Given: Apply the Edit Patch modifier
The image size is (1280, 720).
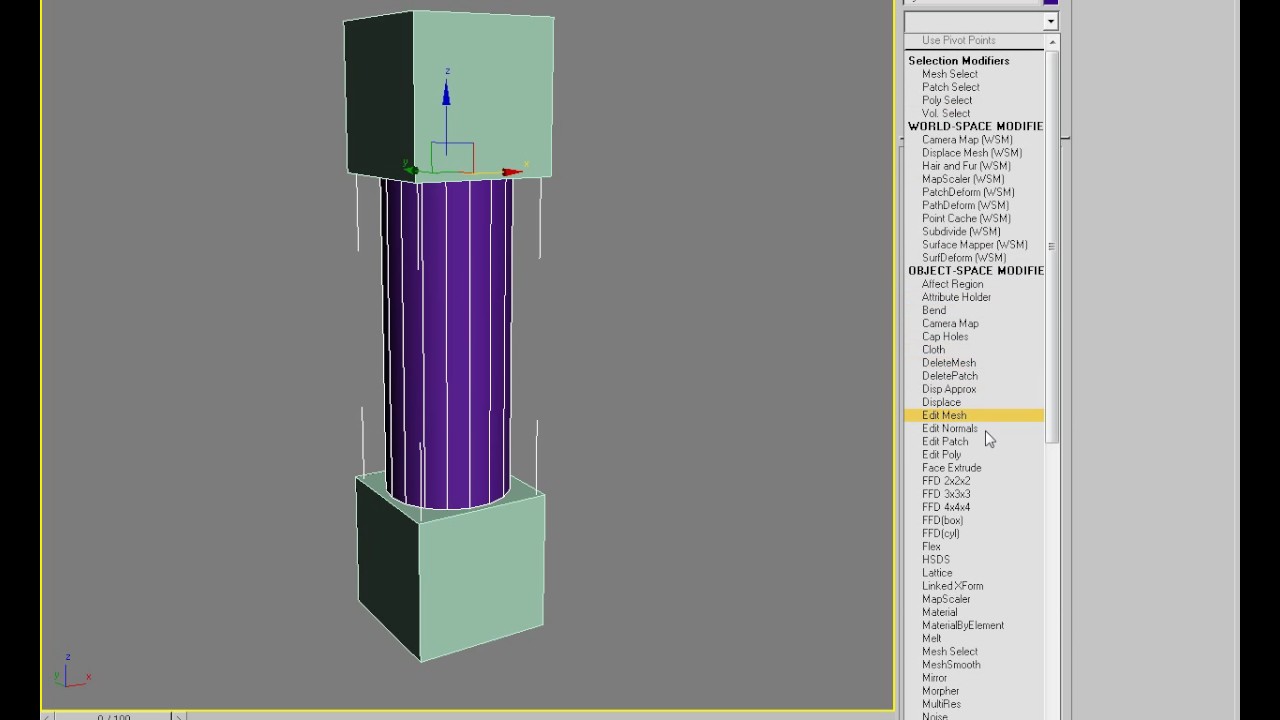Looking at the screenshot, I should click(x=945, y=441).
